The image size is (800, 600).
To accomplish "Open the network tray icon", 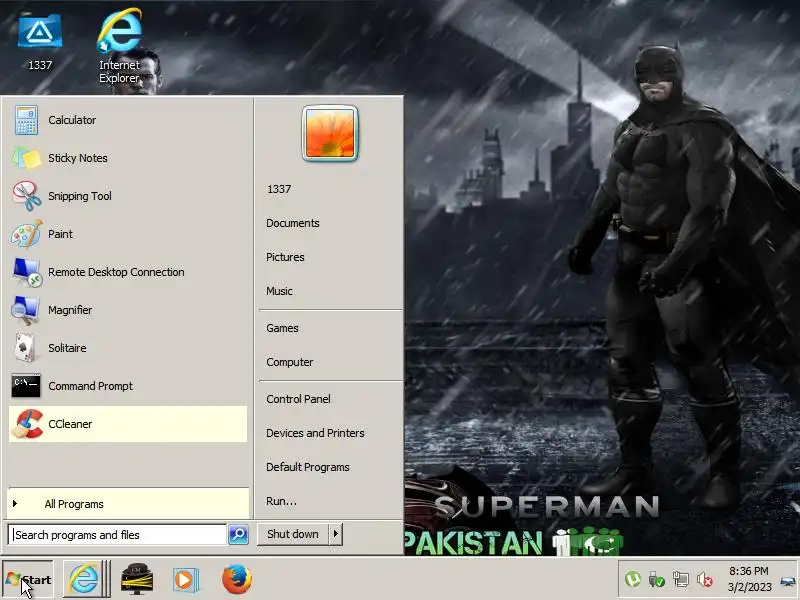I will (x=681, y=580).
